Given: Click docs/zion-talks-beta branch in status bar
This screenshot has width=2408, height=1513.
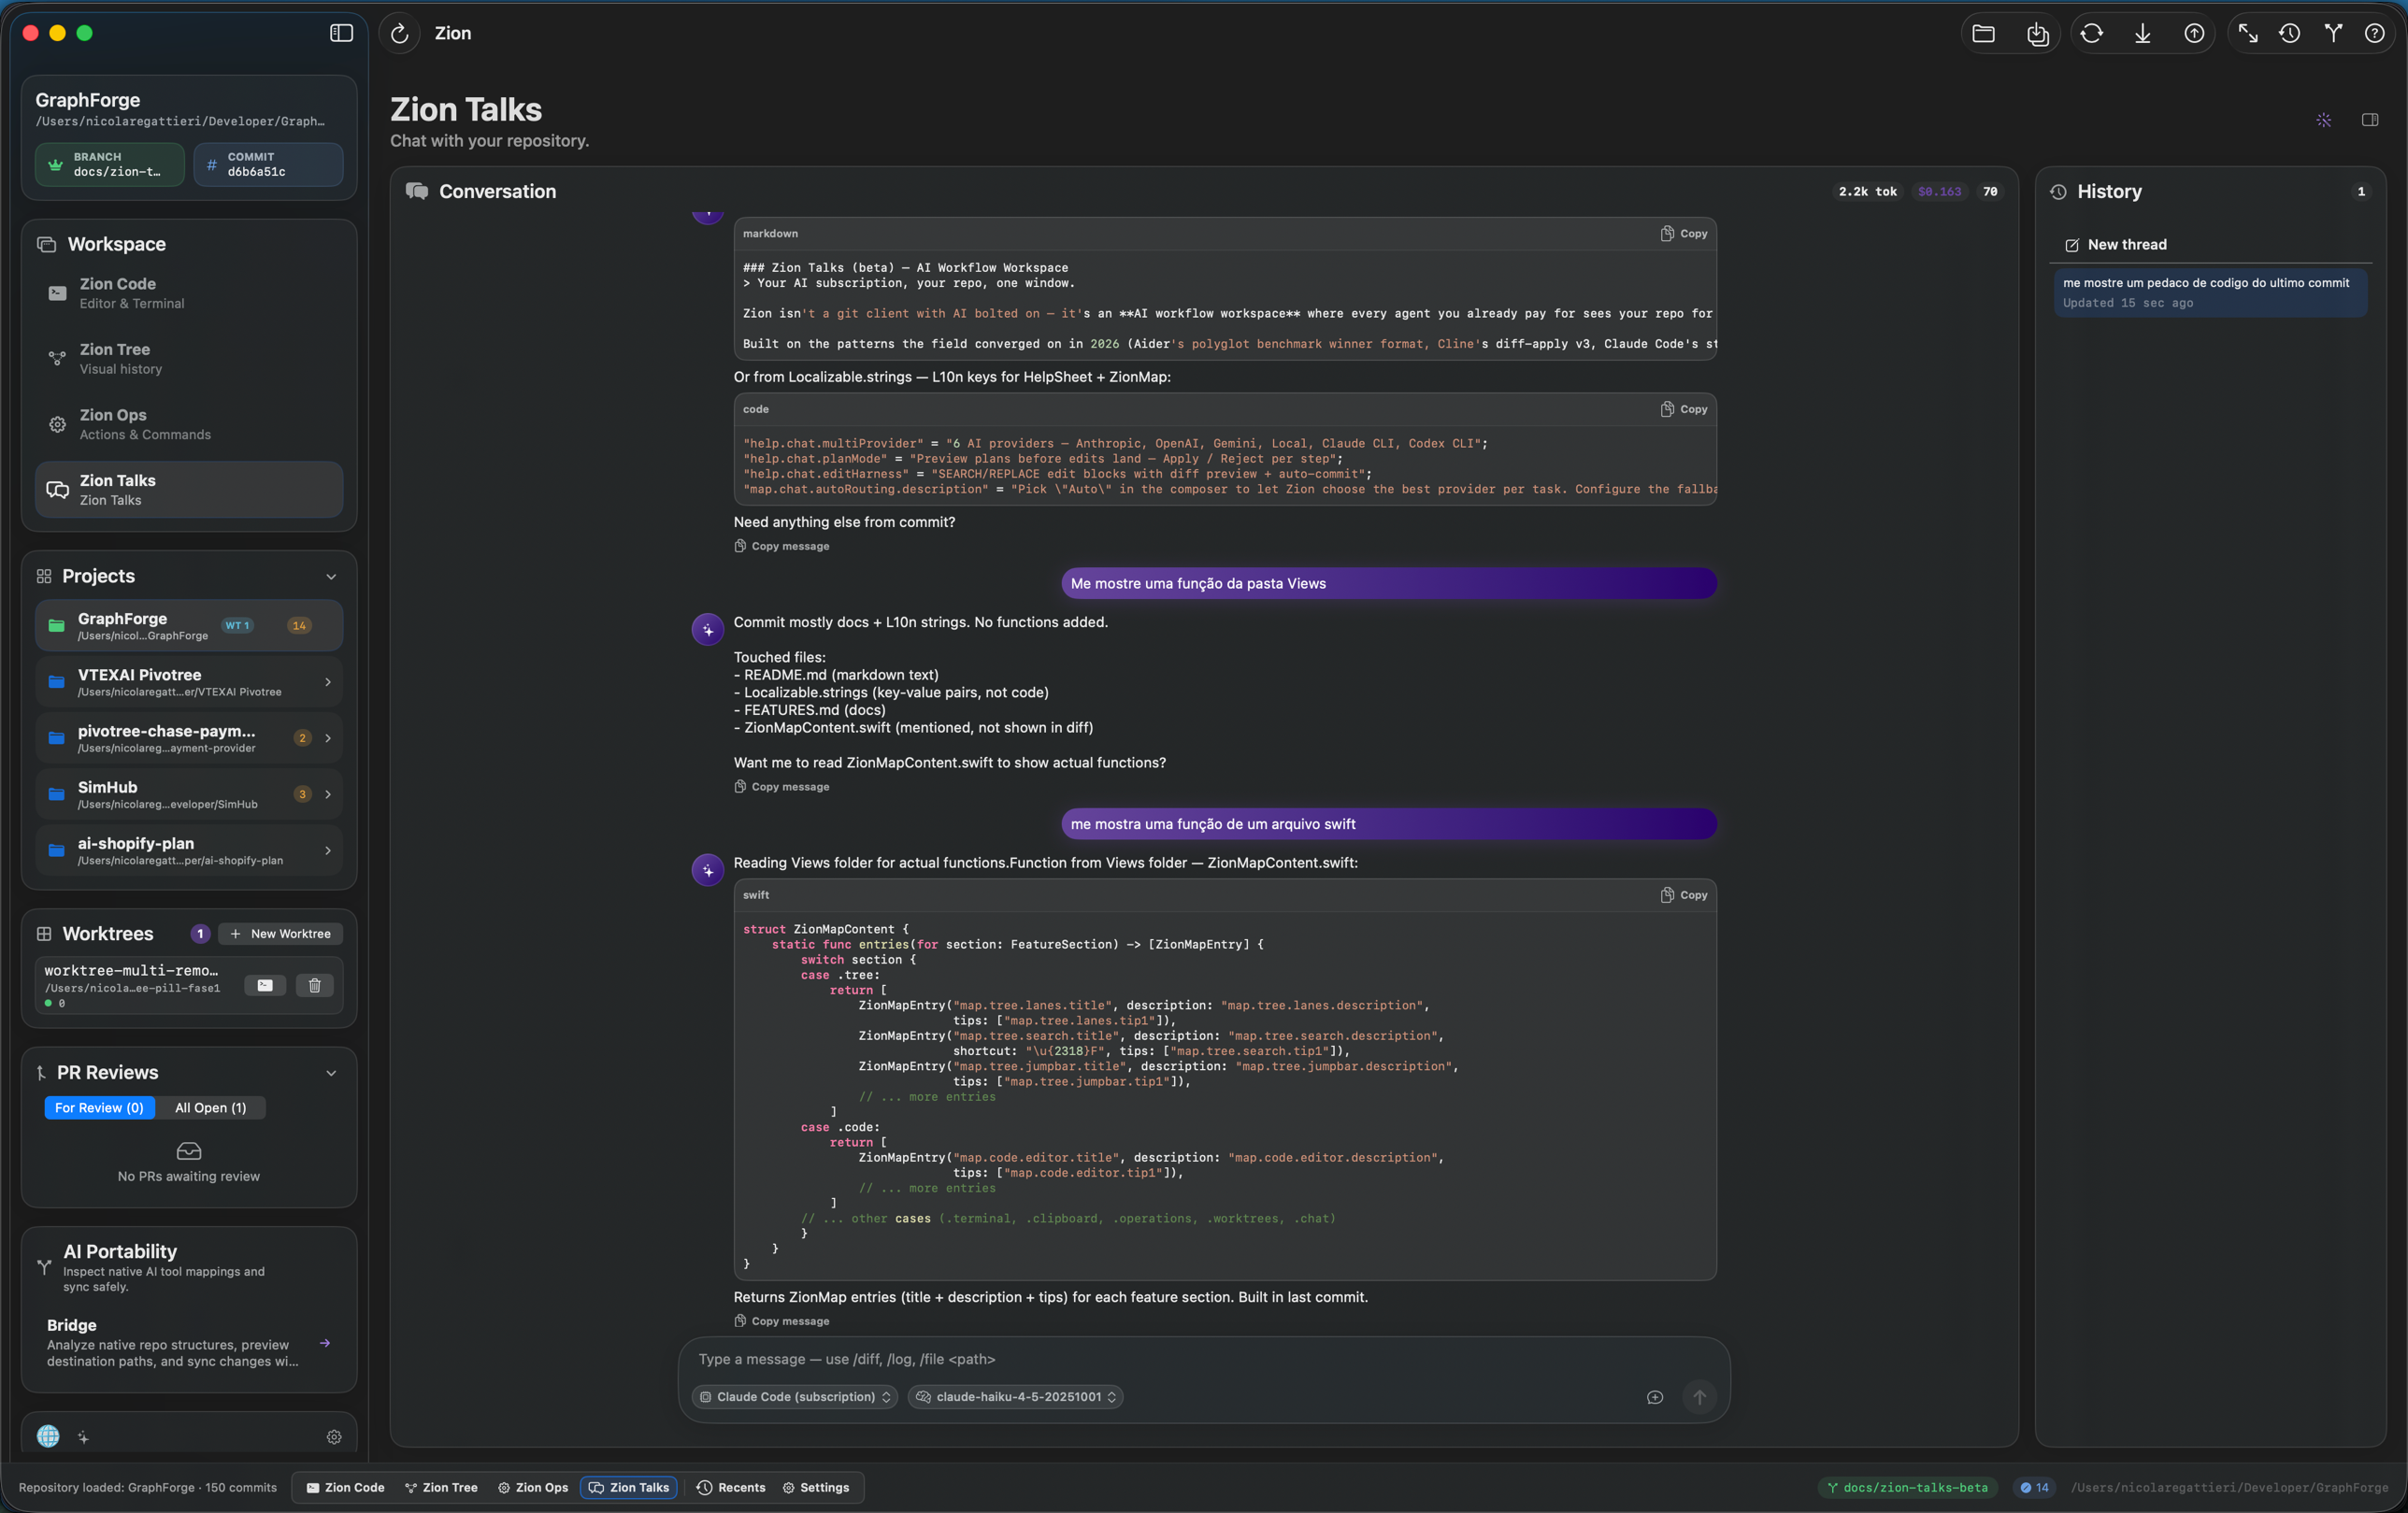Looking at the screenshot, I should (1907, 1487).
